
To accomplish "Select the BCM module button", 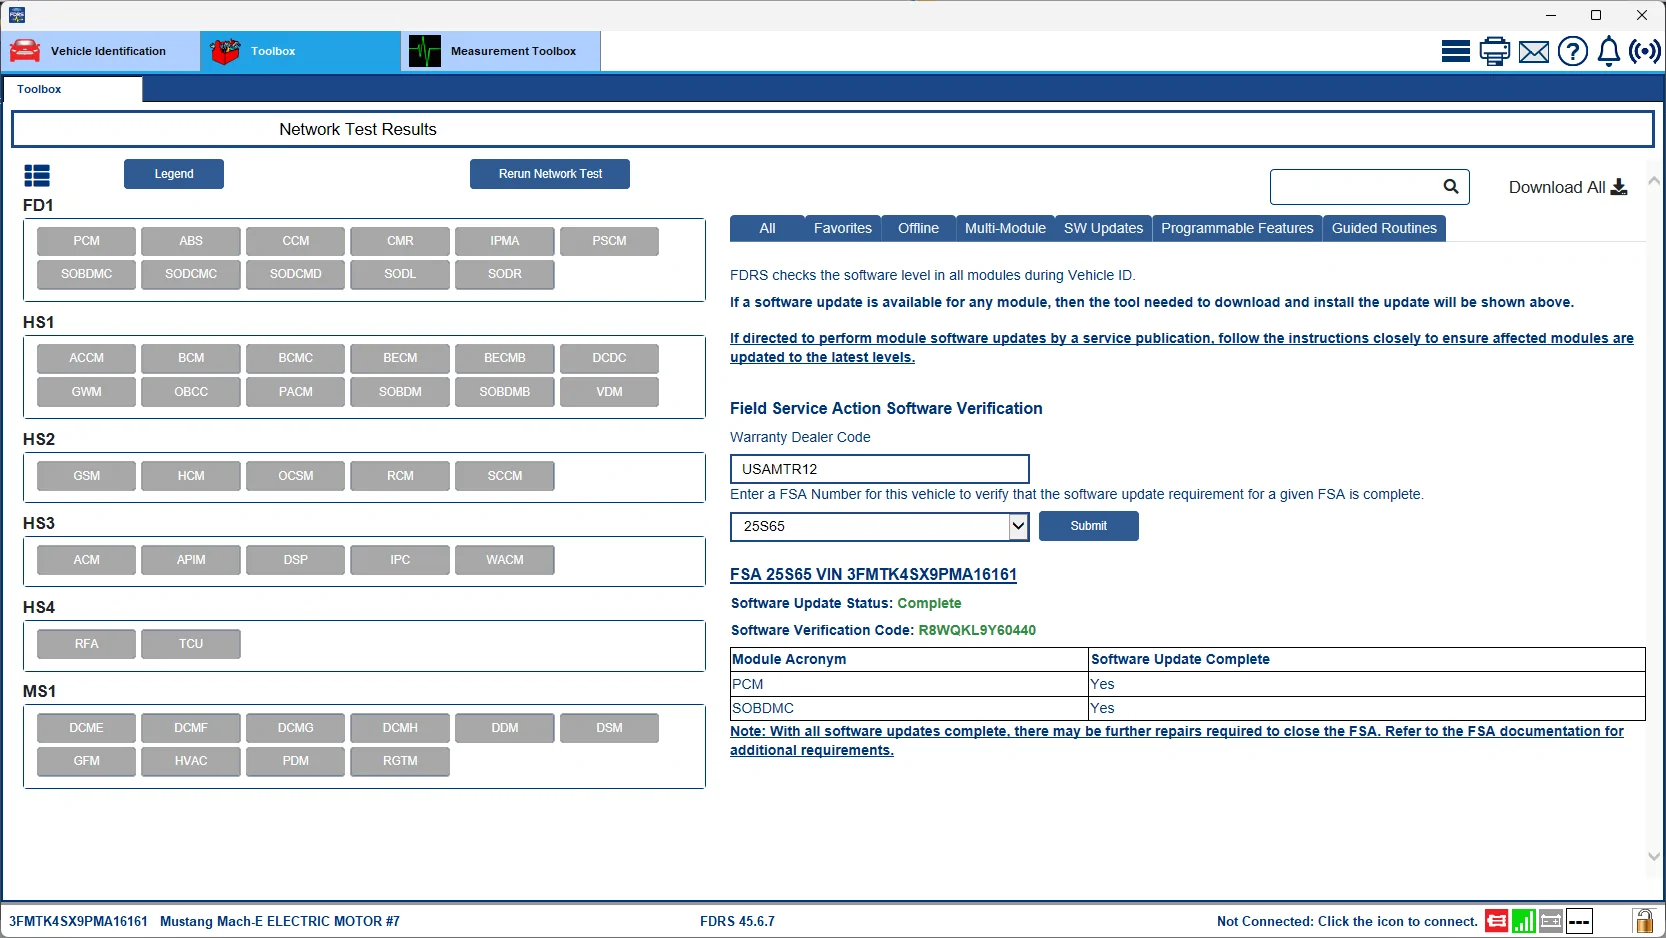I will pyautogui.click(x=191, y=358).
